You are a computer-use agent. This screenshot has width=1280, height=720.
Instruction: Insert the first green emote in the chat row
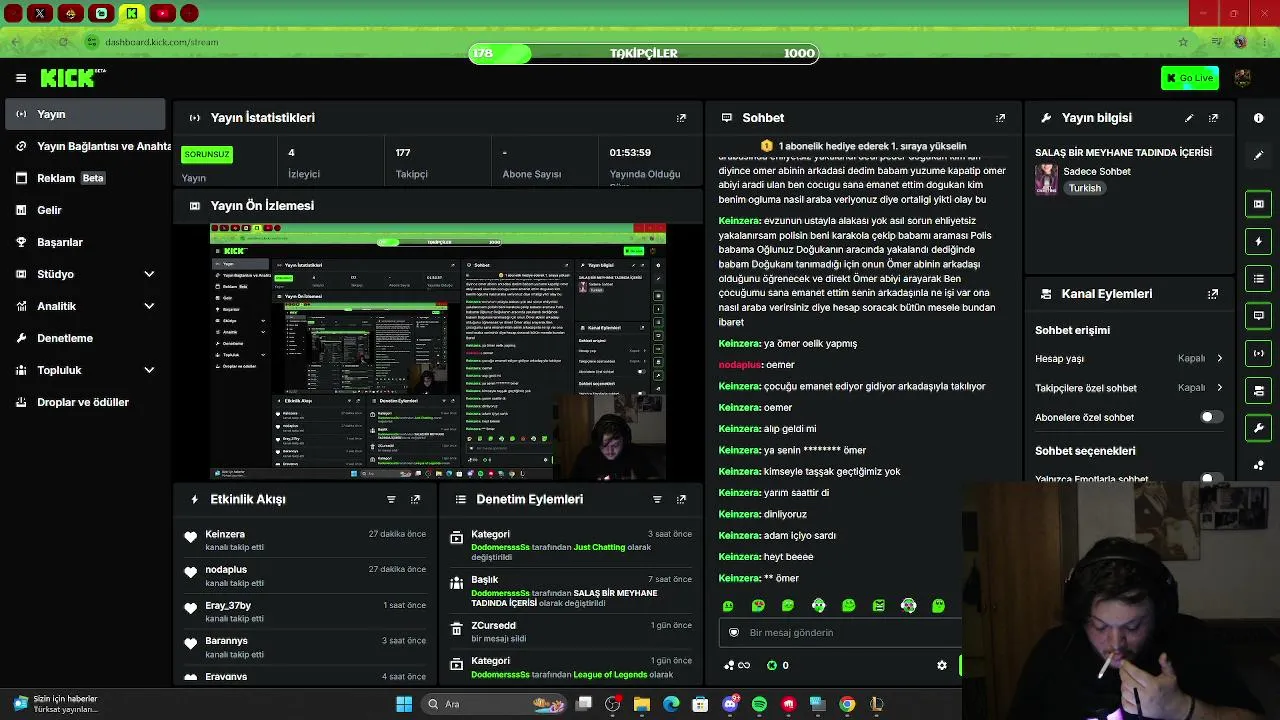point(728,605)
